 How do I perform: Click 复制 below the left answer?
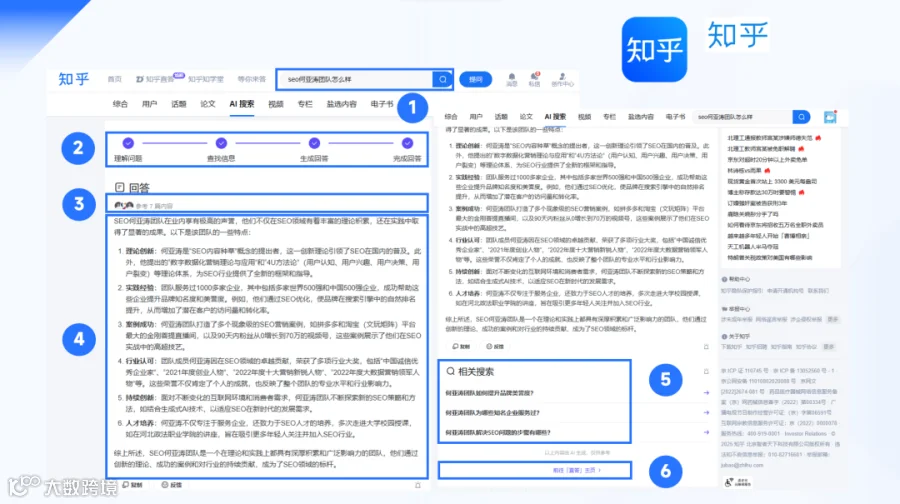coord(133,485)
